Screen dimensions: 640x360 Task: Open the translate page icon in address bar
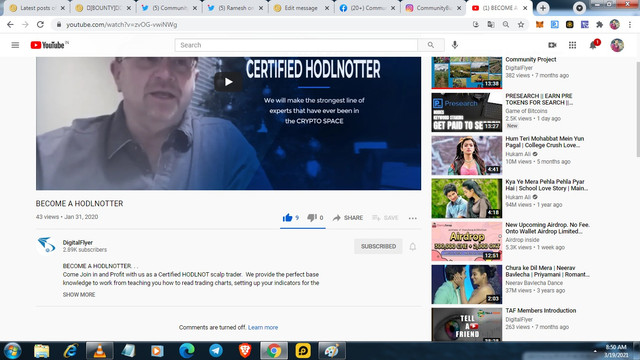click(491, 24)
